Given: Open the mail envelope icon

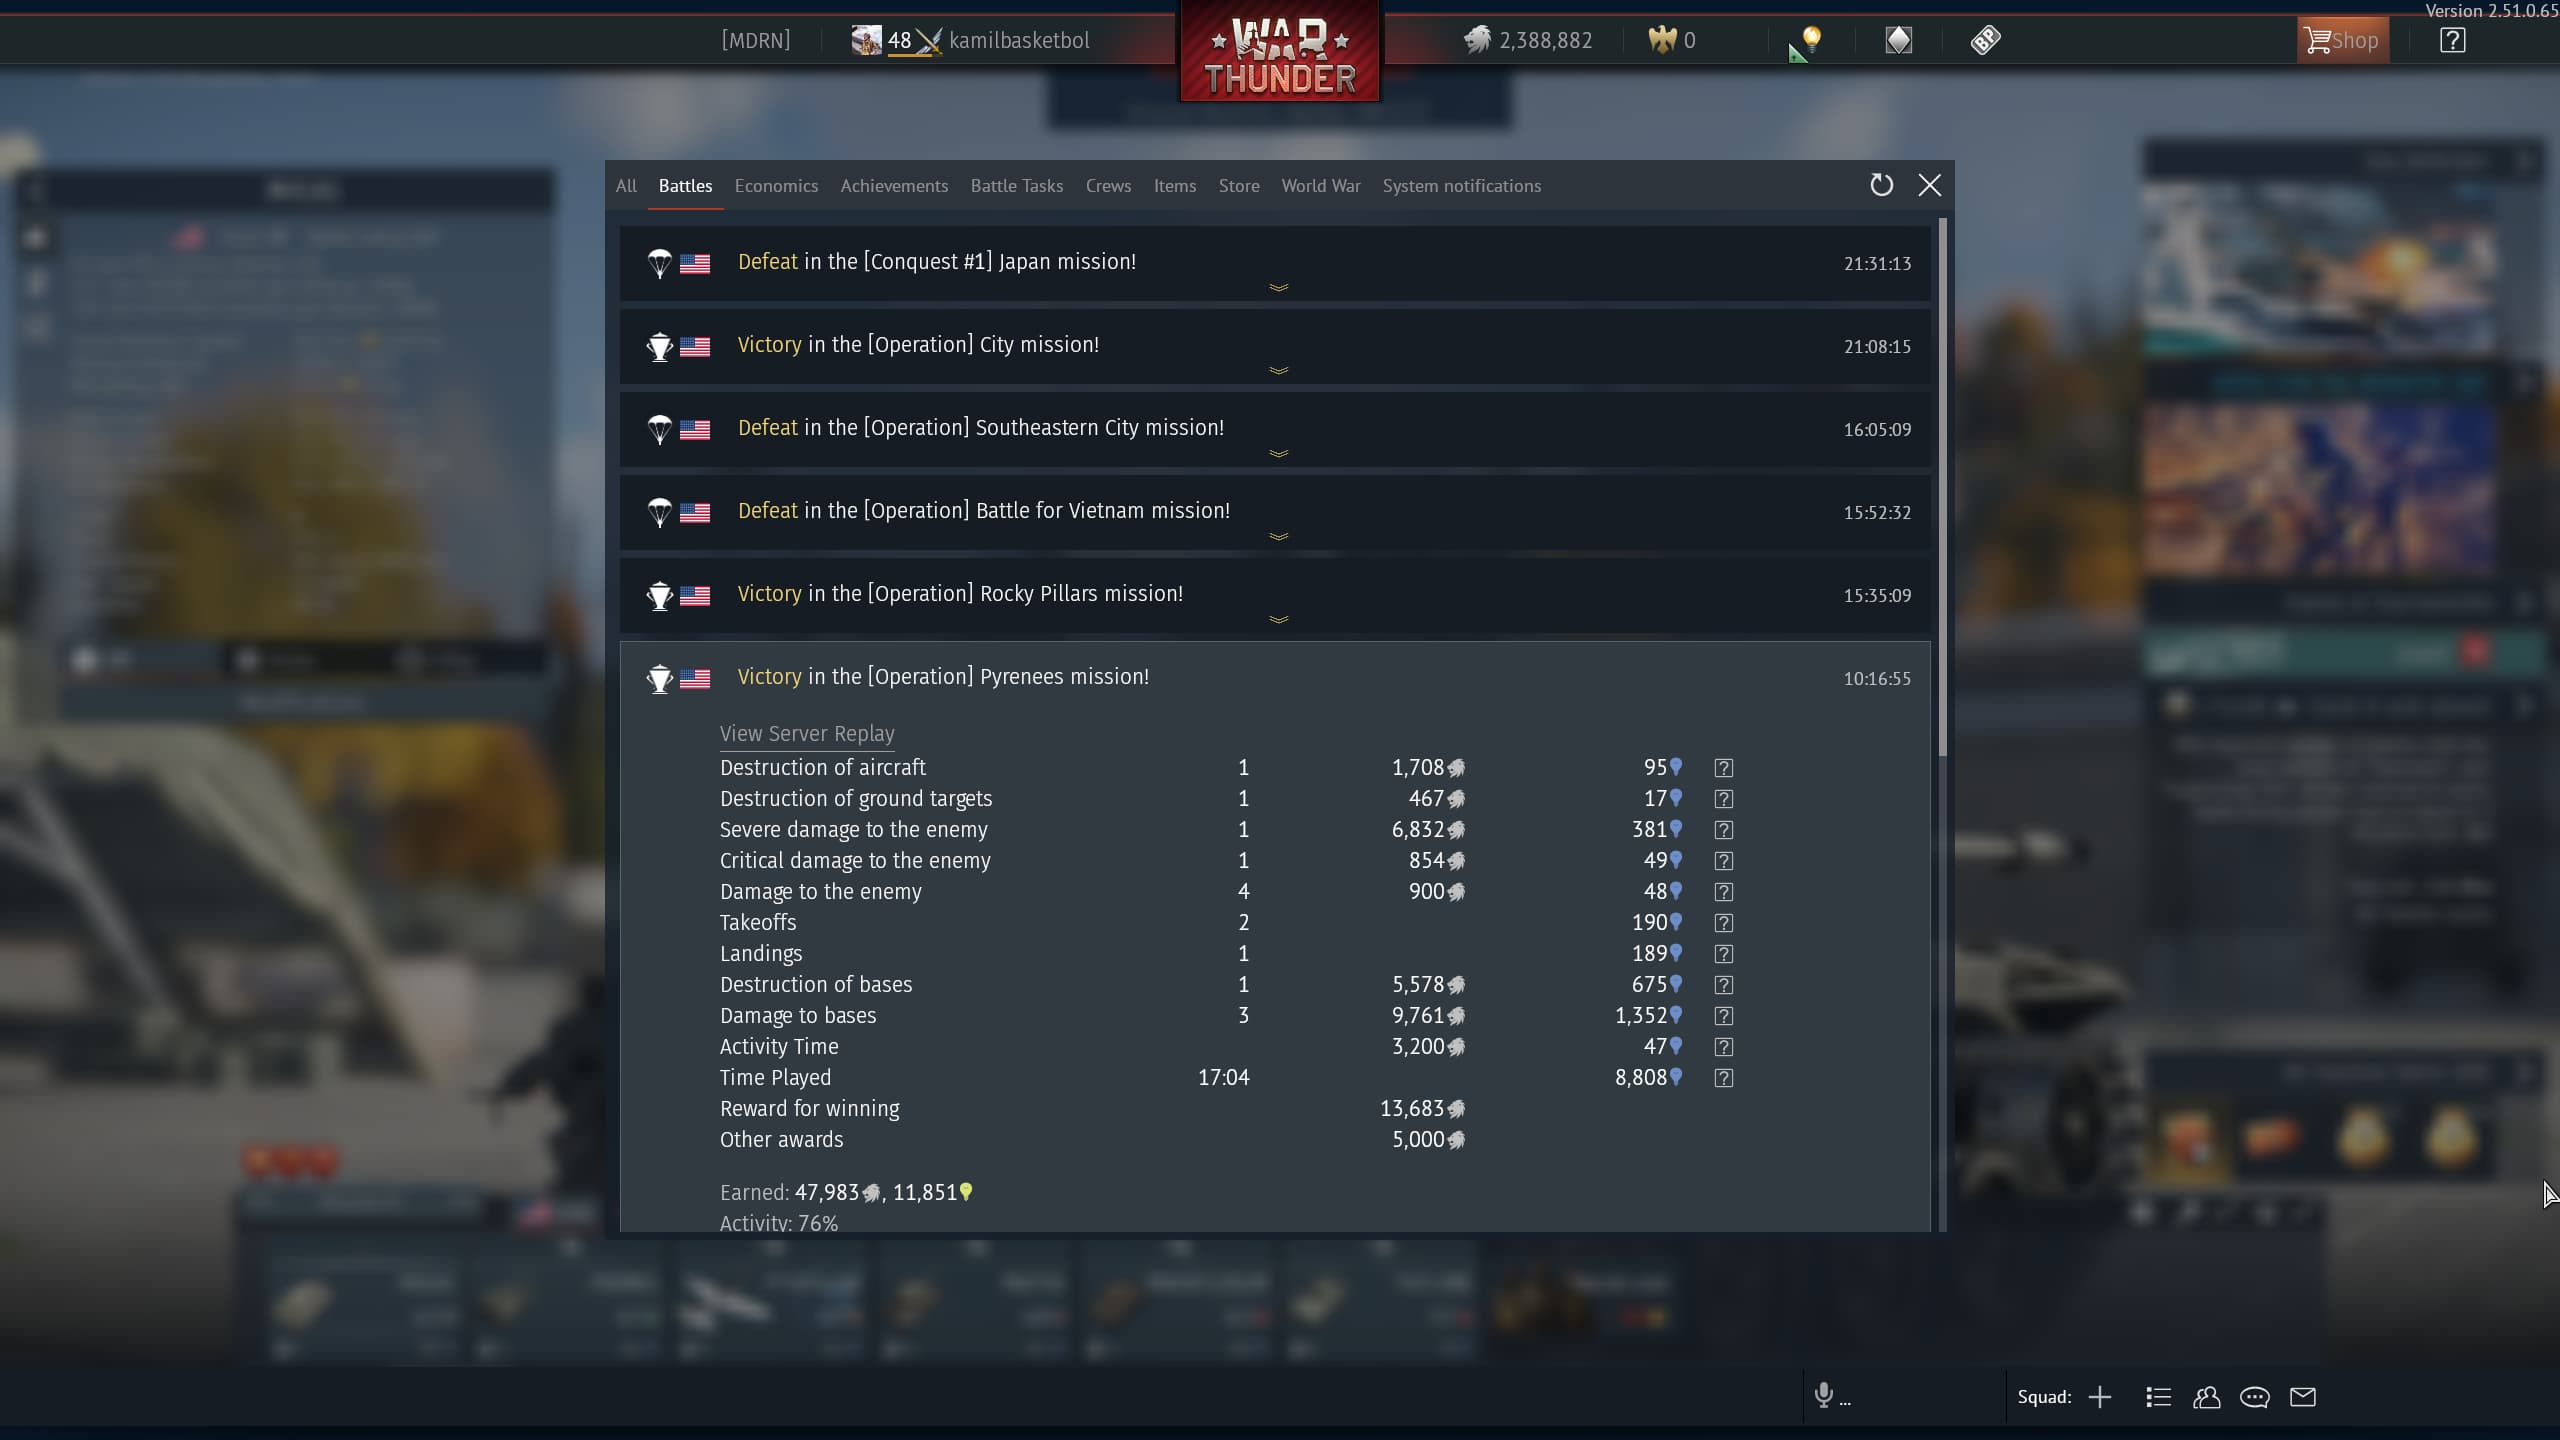Looking at the screenshot, I should coord(2303,1397).
